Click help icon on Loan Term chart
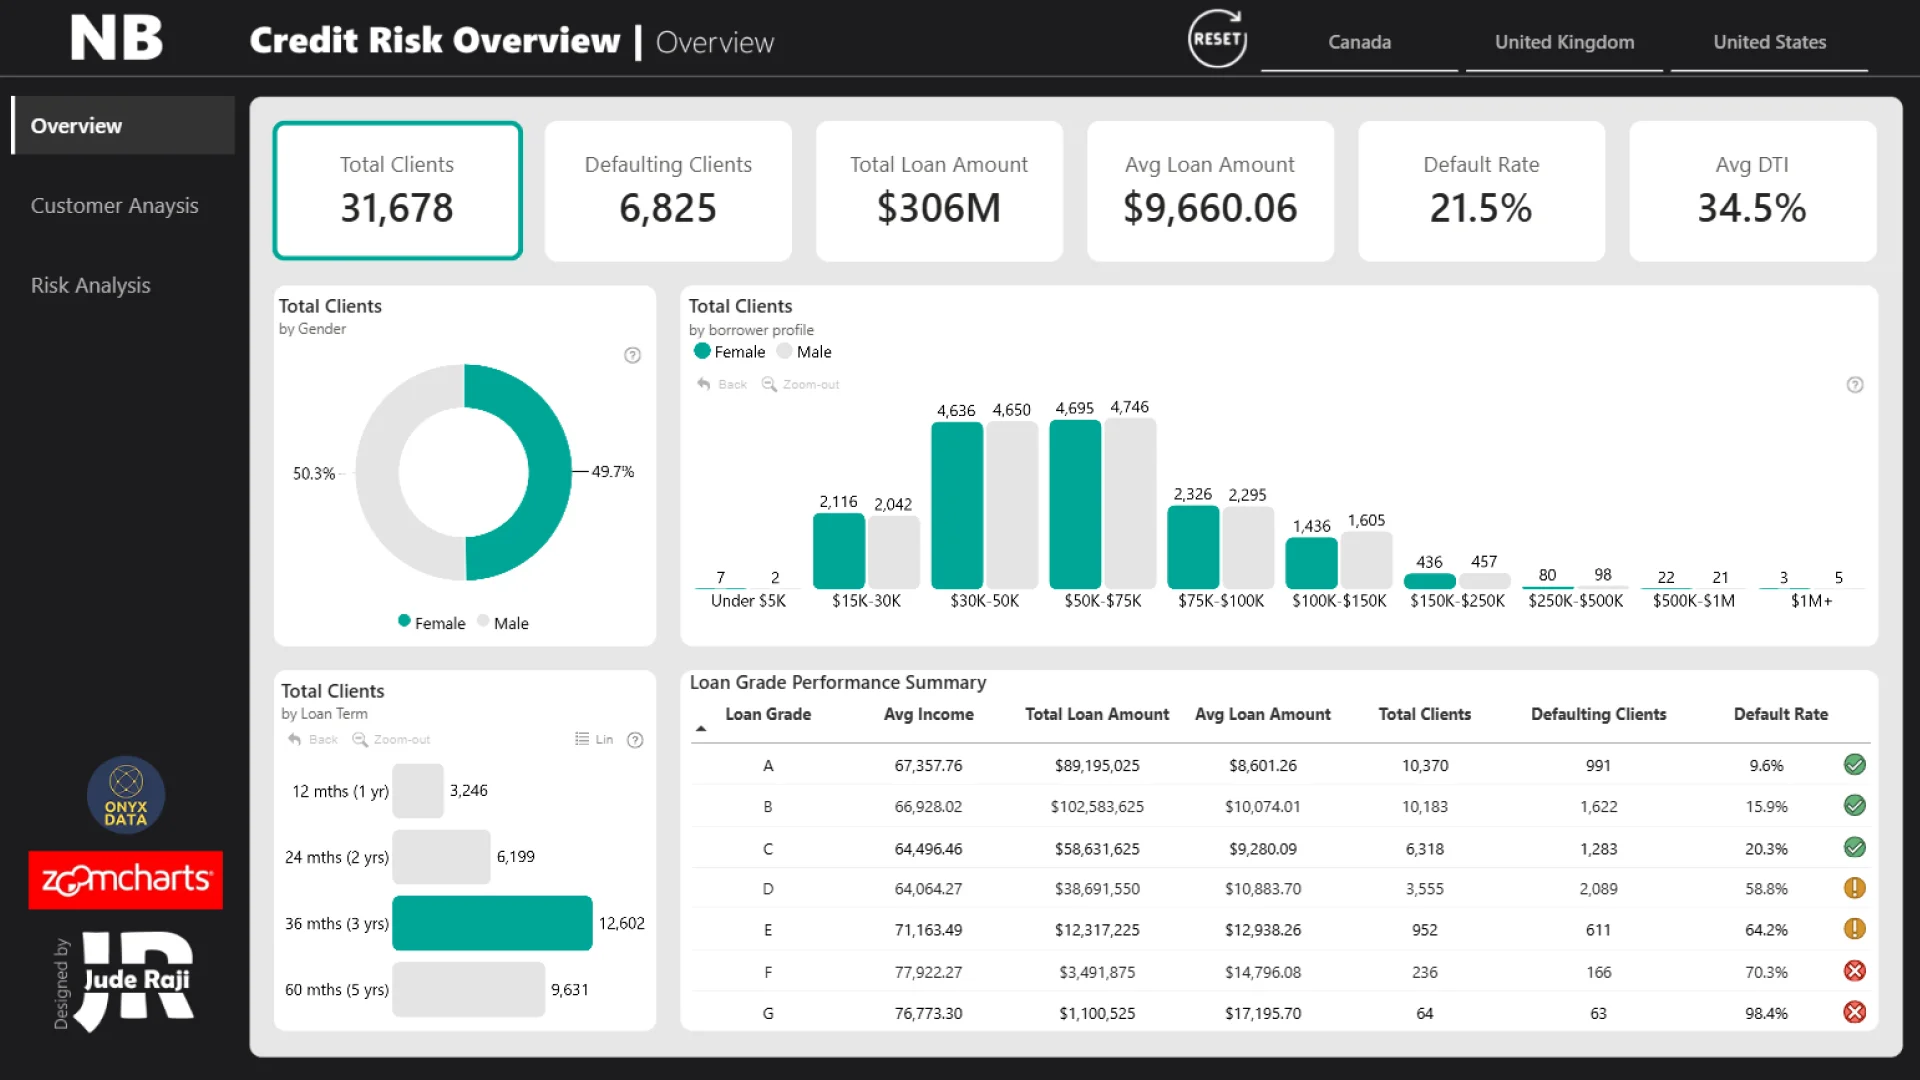Screen dimensions: 1920x1080 (635, 740)
